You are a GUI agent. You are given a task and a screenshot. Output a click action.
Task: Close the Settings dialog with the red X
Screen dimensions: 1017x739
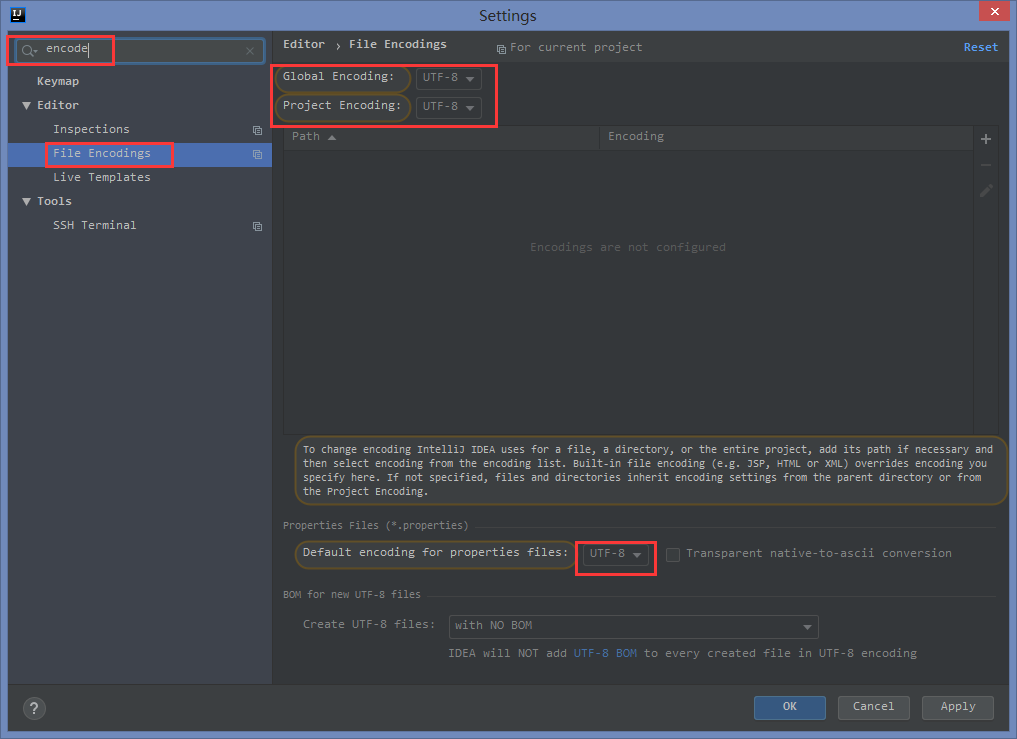click(x=994, y=11)
